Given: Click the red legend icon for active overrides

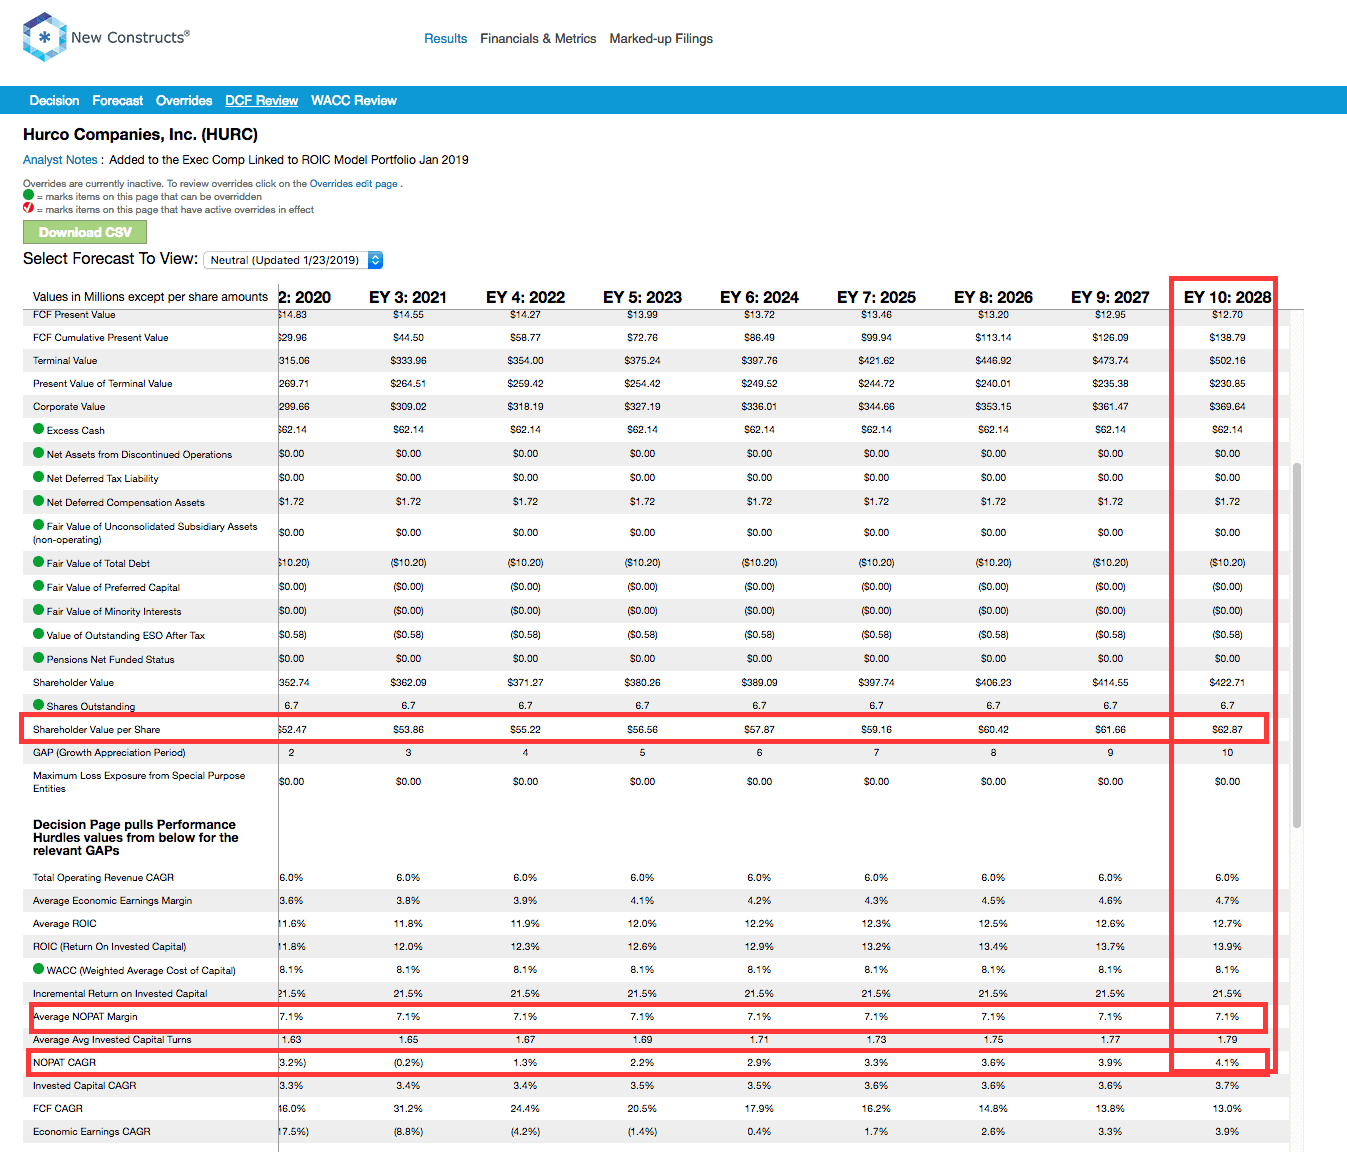Looking at the screenshot, I should click(x=28, y=209).
